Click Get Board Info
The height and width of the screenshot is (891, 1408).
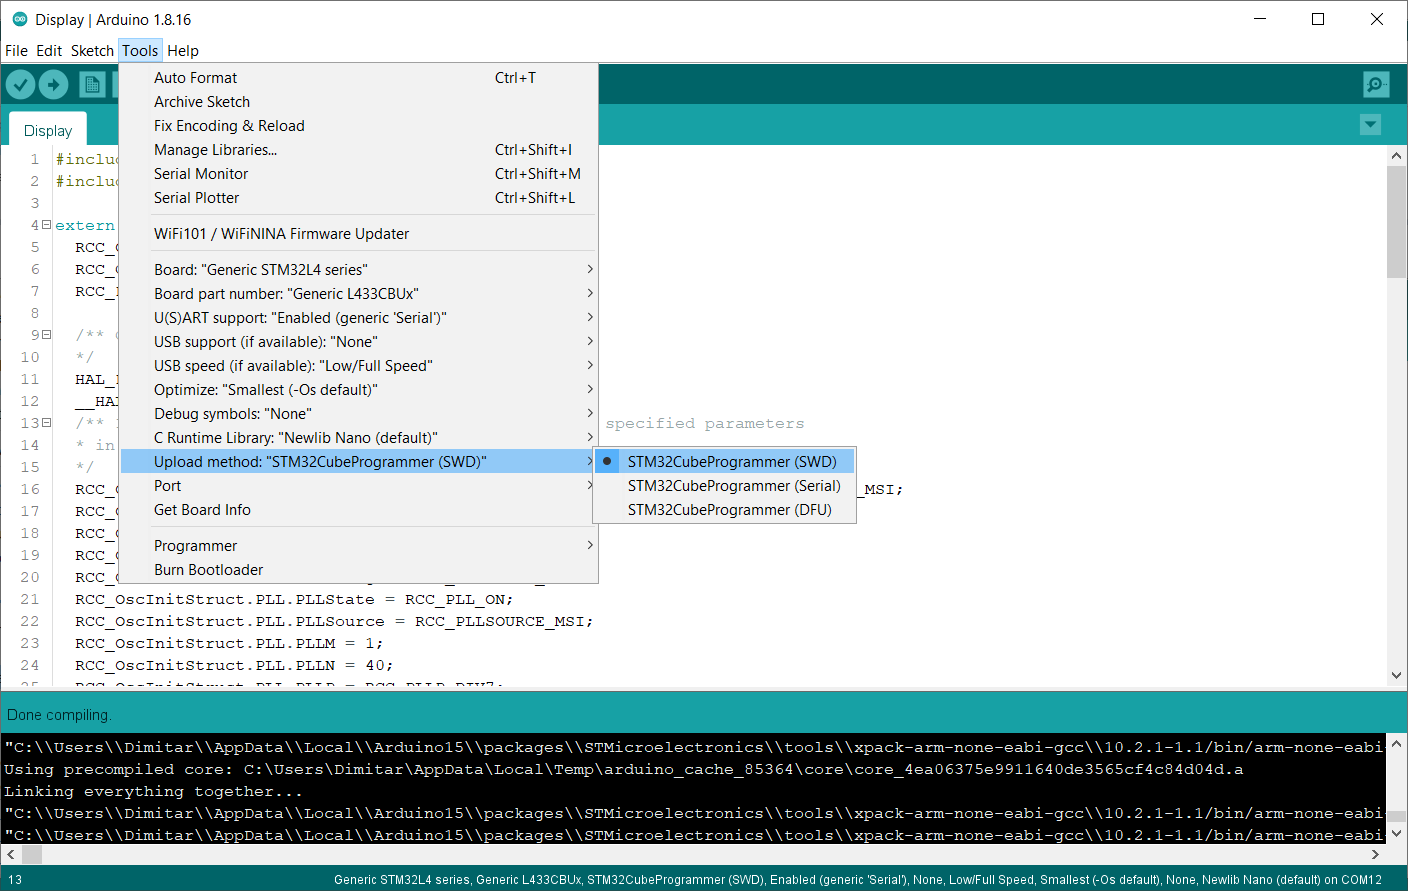coord(359,510)
